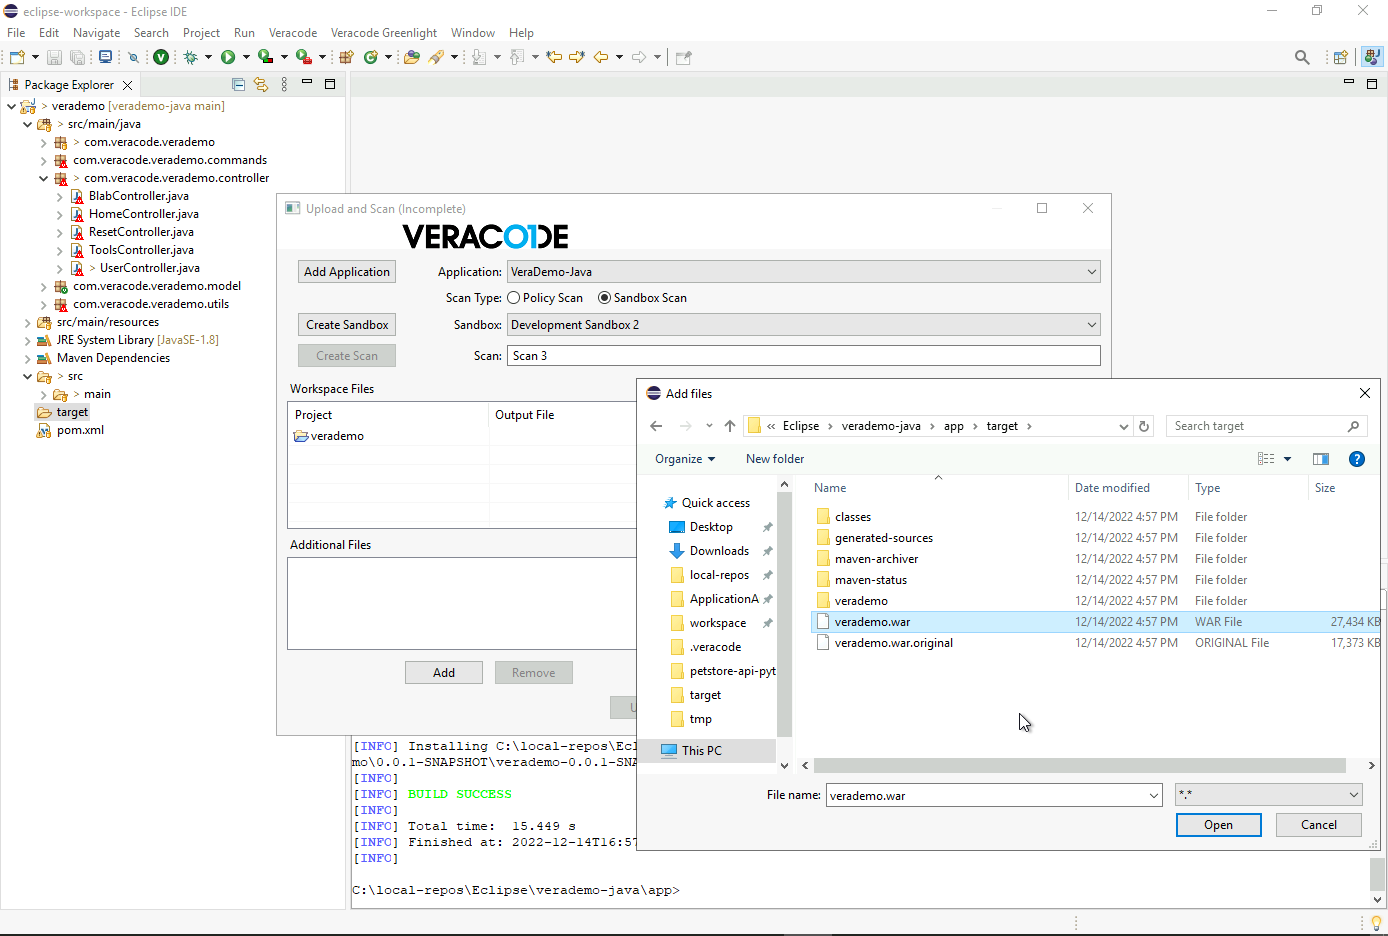The image size is (1388, 936).
Task: Click the Scan name input field
Action: pyautogui.click(x=804, y=356)
